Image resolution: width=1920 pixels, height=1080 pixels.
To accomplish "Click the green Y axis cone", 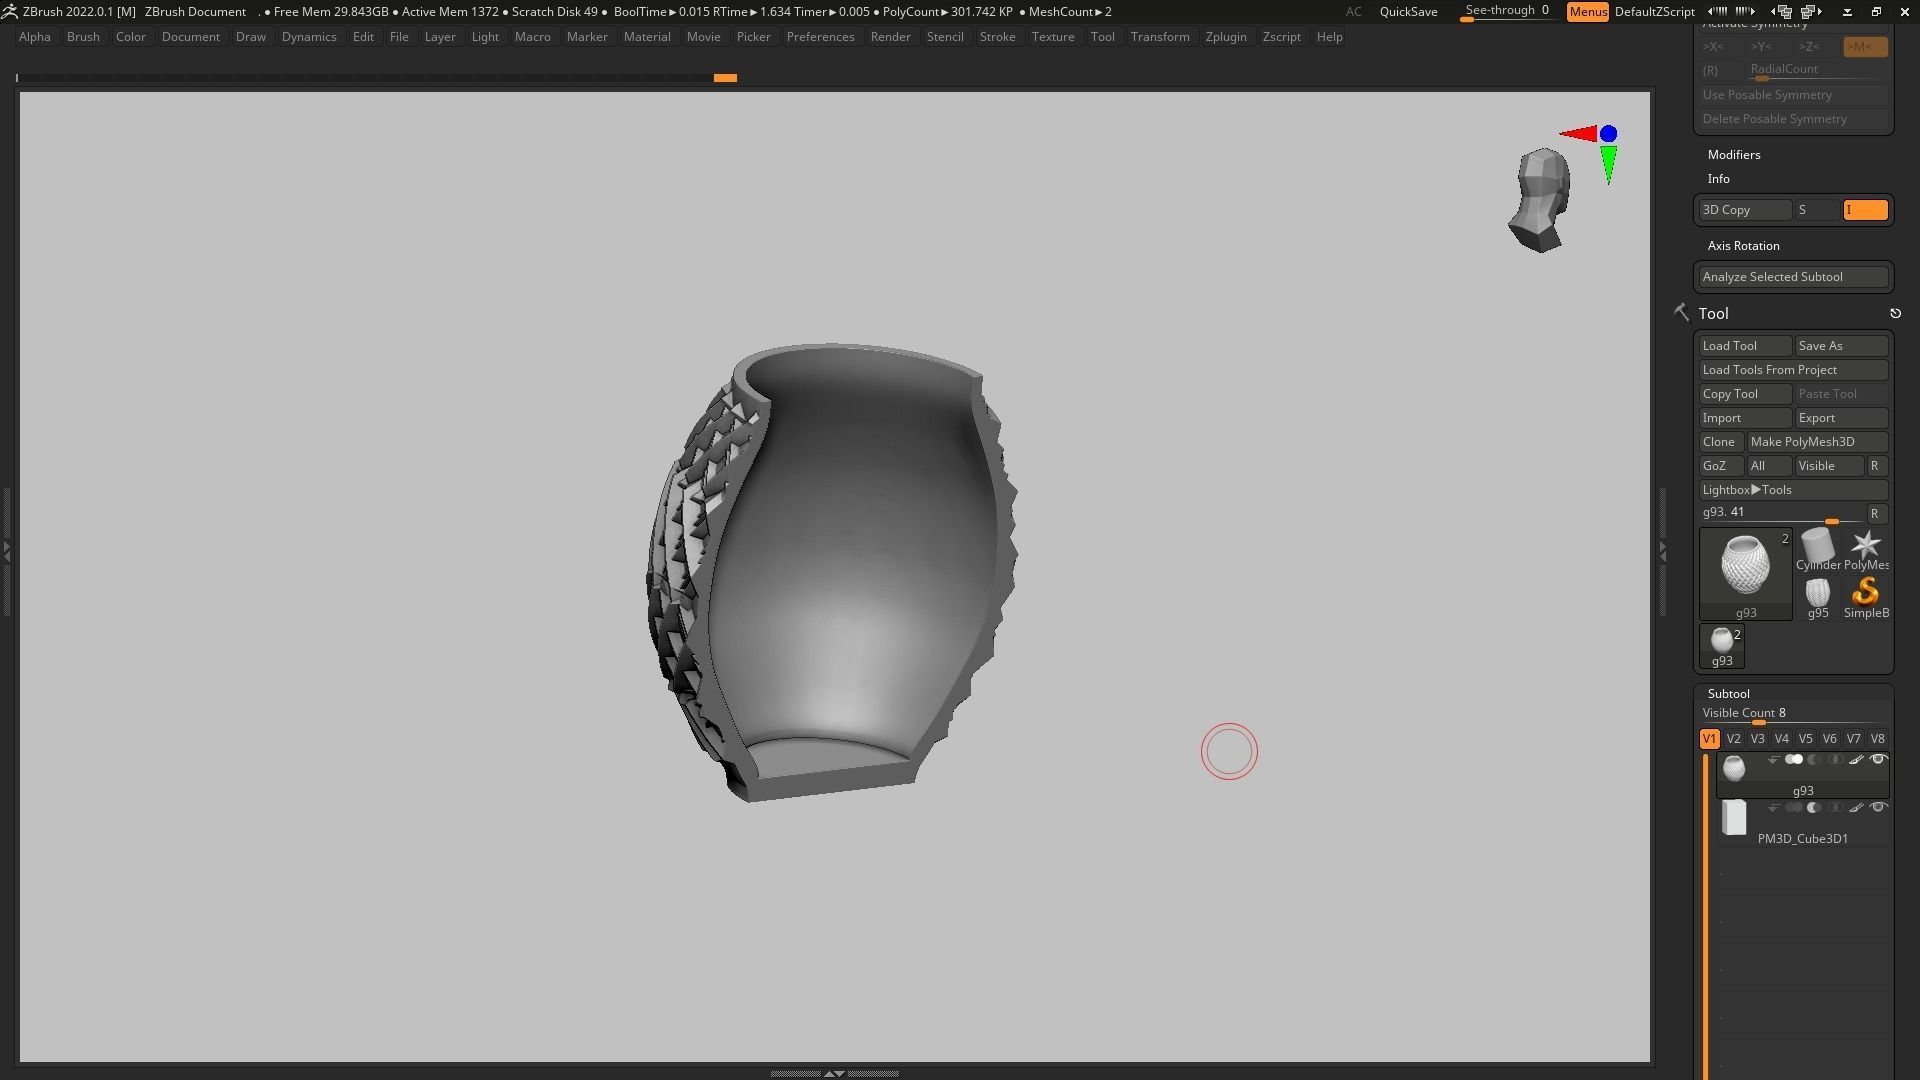I will [1608, 164].
